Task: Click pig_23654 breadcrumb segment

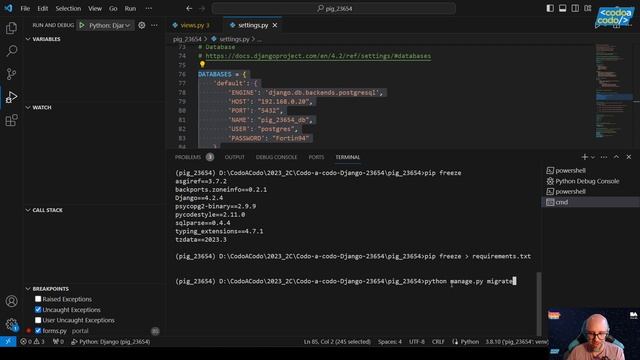Action: click(x=187, y=39)
